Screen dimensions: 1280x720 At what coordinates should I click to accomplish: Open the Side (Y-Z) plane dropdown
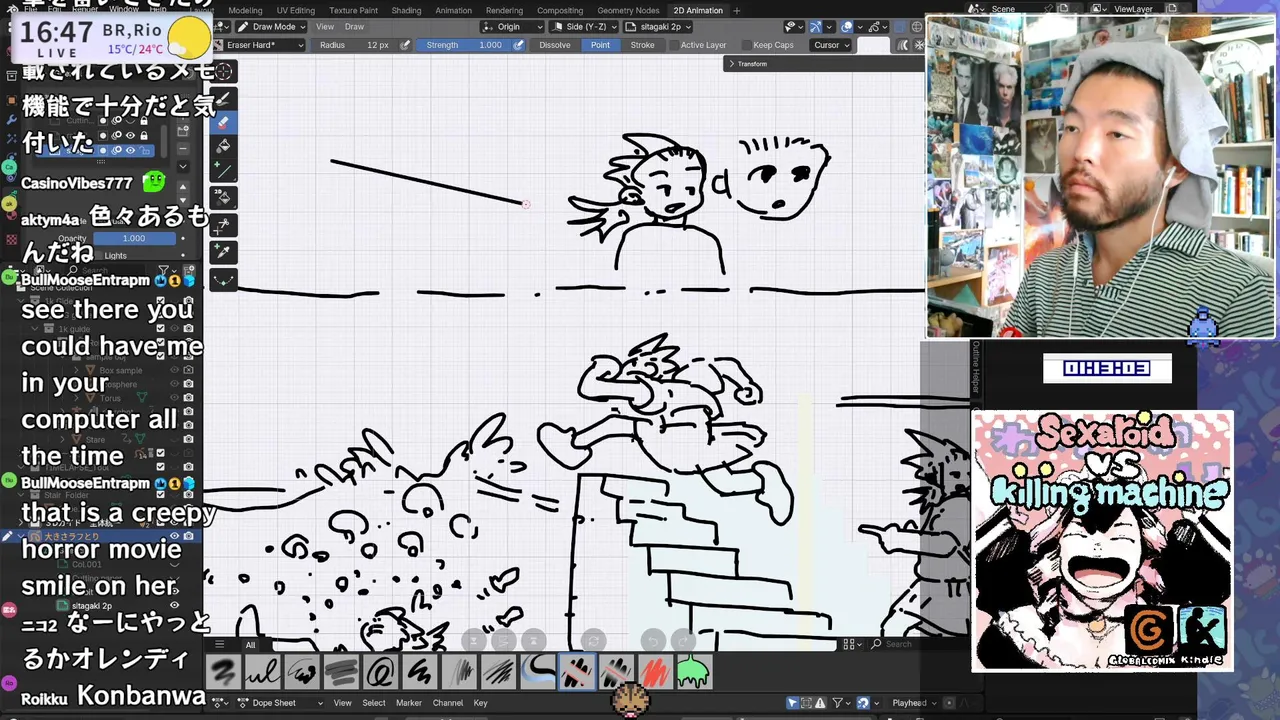pos(586,27)
